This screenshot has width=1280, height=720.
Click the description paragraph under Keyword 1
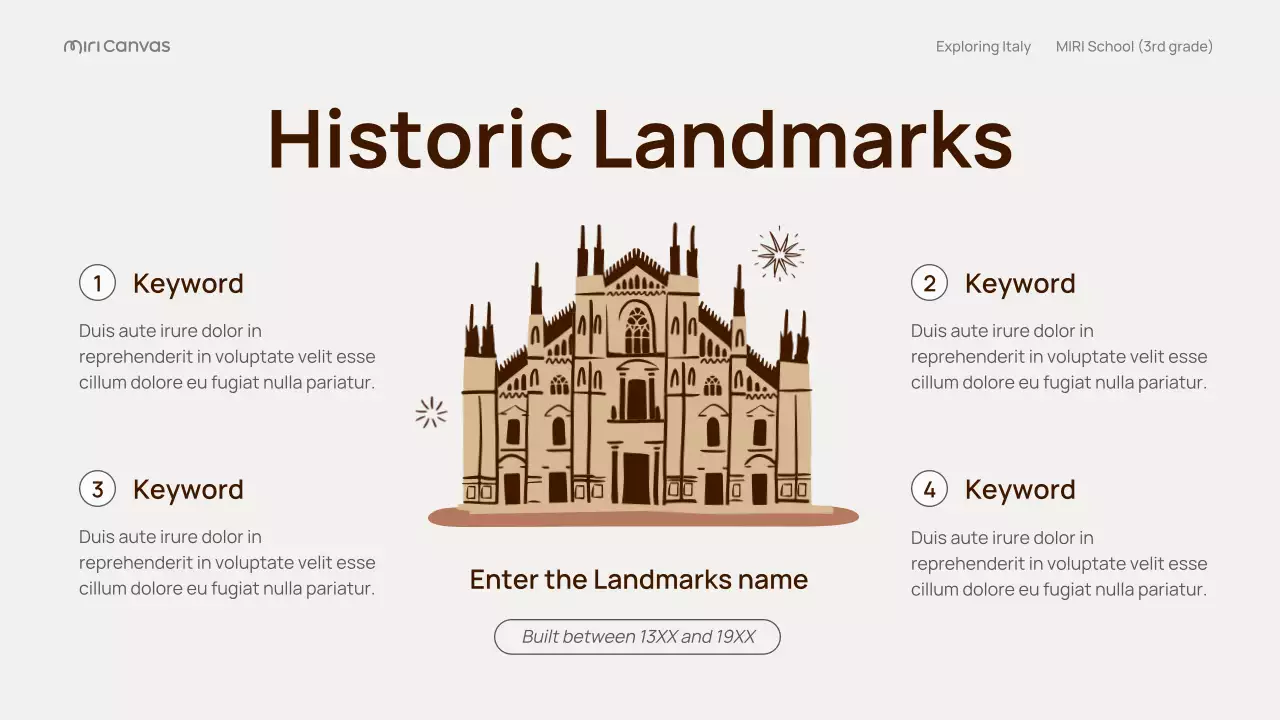pos(227,357)
